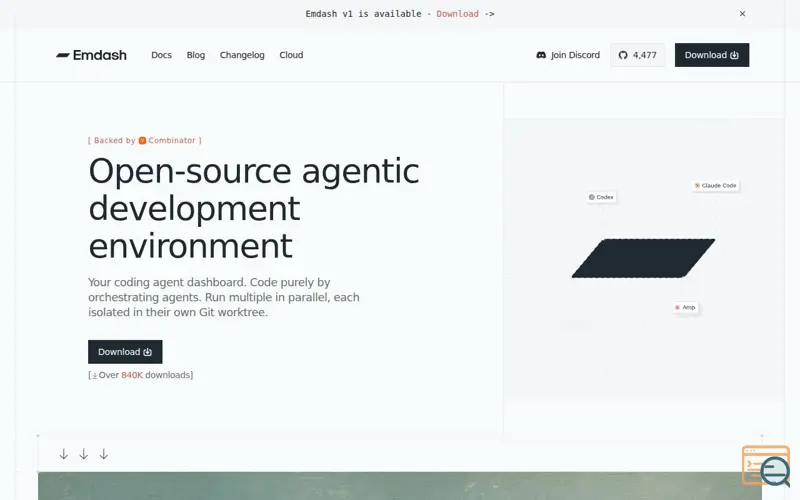Image resolution: width=800 pixels, height=500 pixels.
Task: Click Download link in announcement banner
Action: click(457, 14)
